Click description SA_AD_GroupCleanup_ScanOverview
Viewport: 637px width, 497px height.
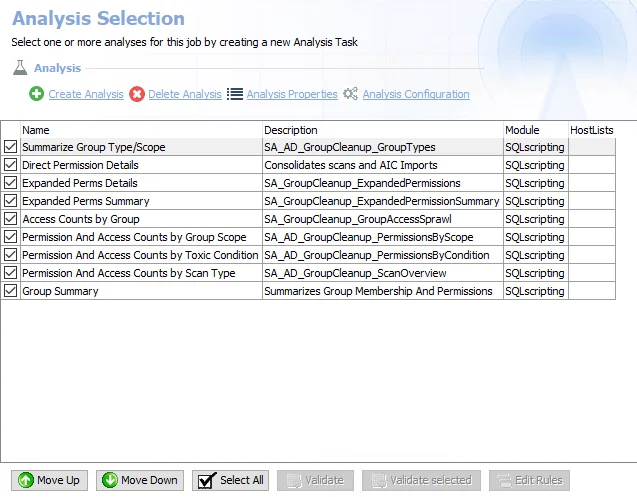point(355,273)
